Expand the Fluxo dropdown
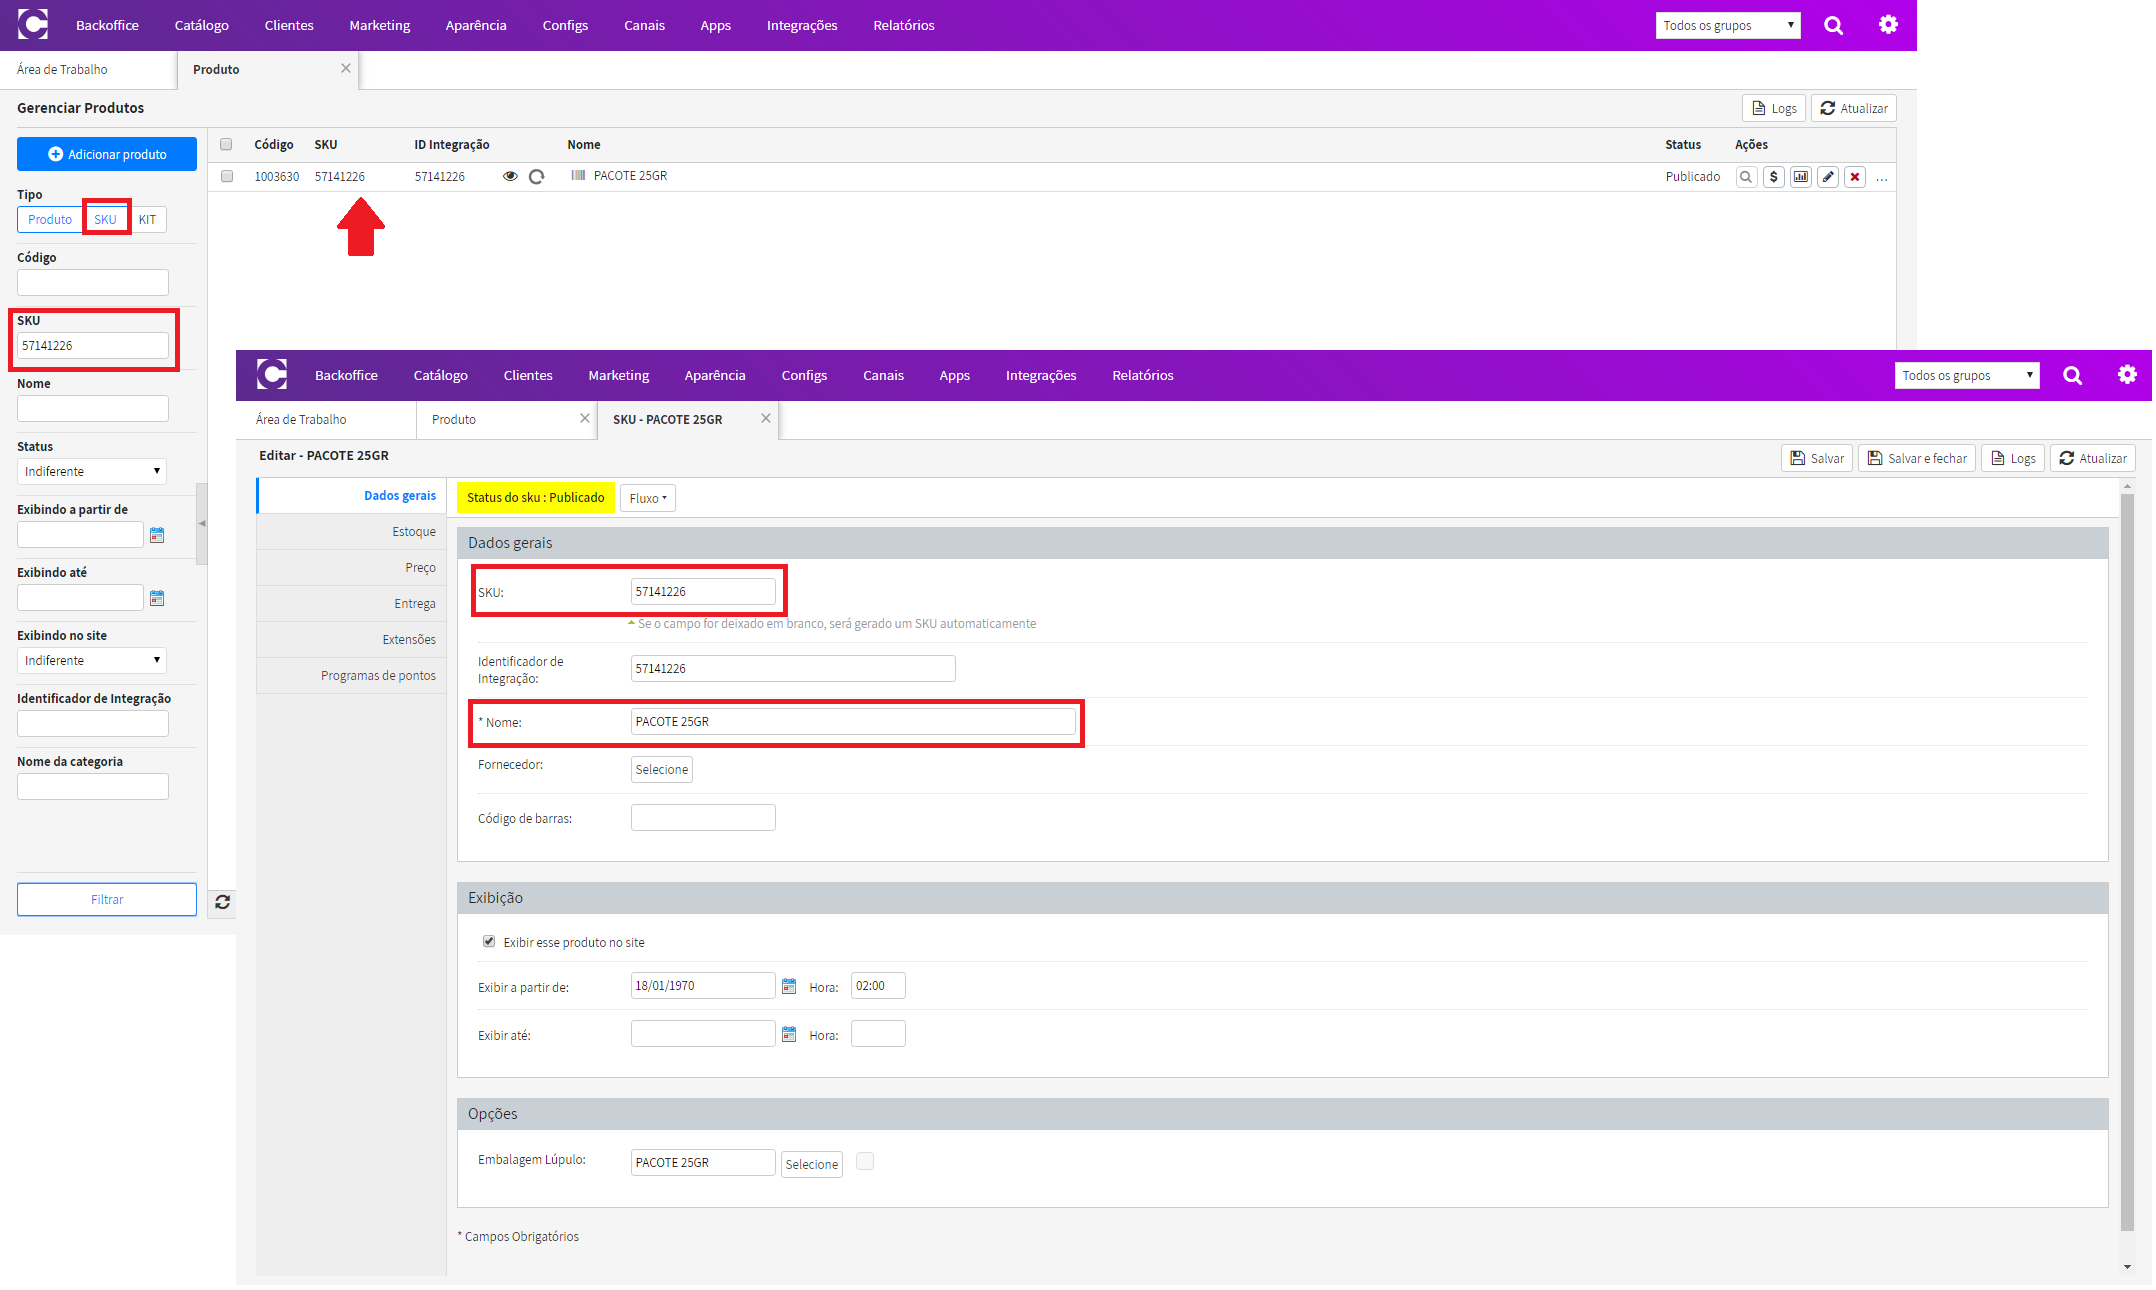Viewport: 2156px width, 1290px height. [648, 498]
